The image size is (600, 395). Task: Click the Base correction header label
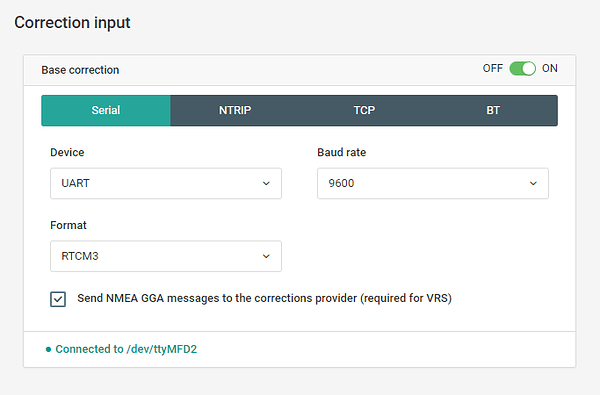[80, 70]
